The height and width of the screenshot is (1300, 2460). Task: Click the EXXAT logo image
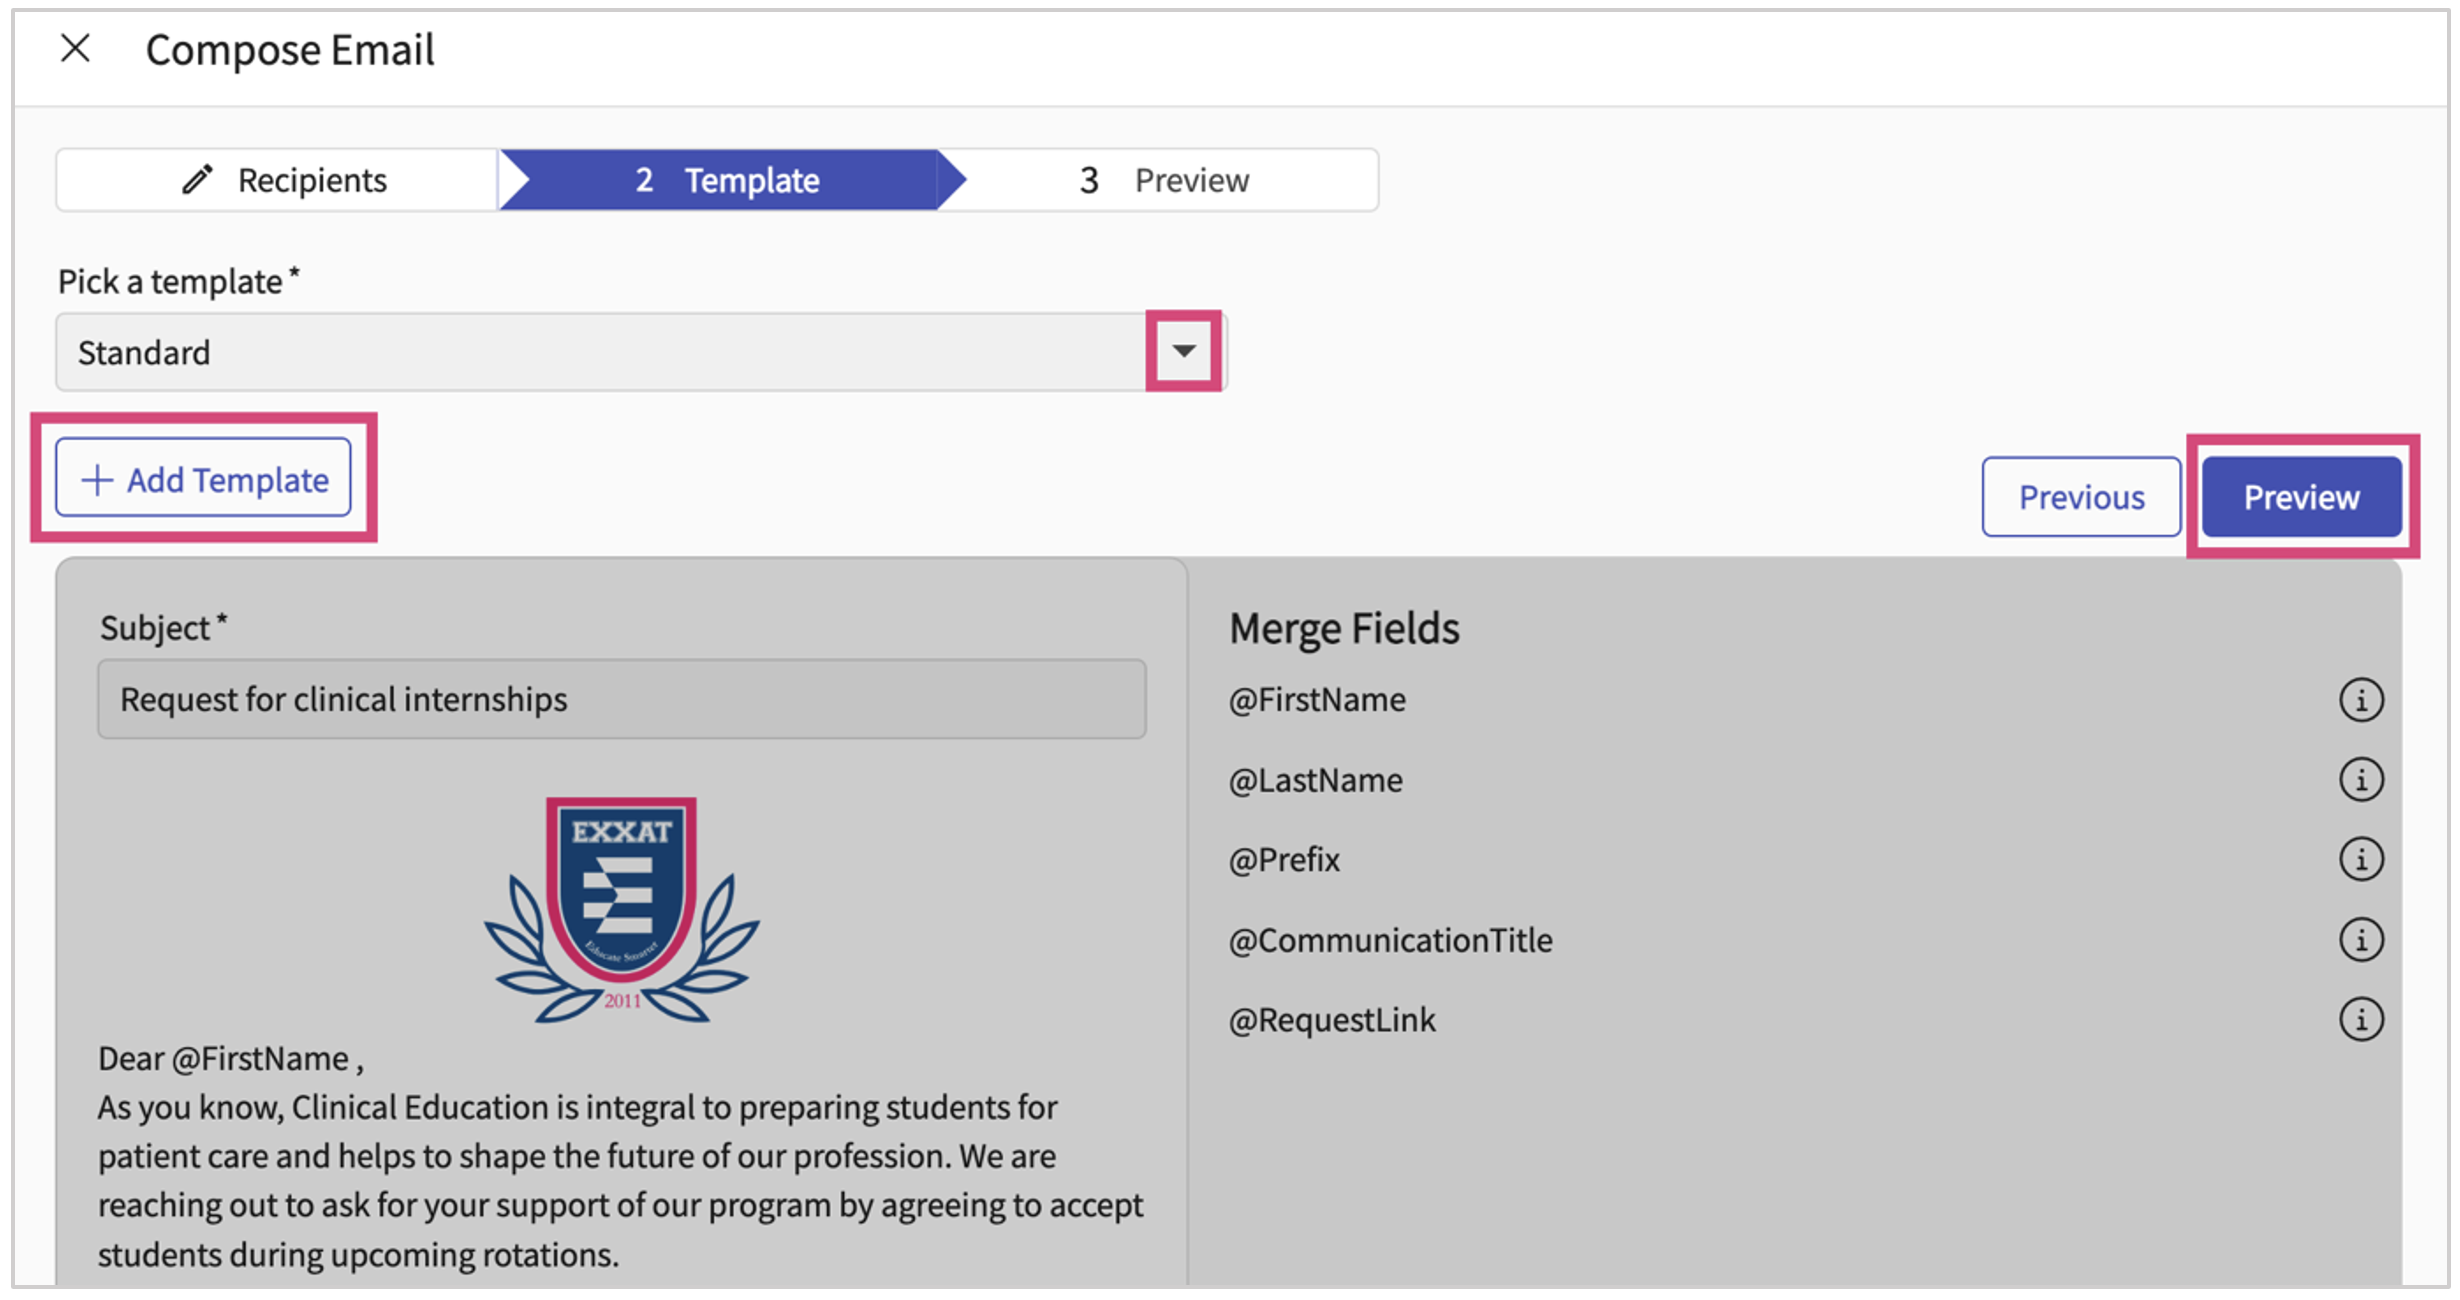(621, 909)
